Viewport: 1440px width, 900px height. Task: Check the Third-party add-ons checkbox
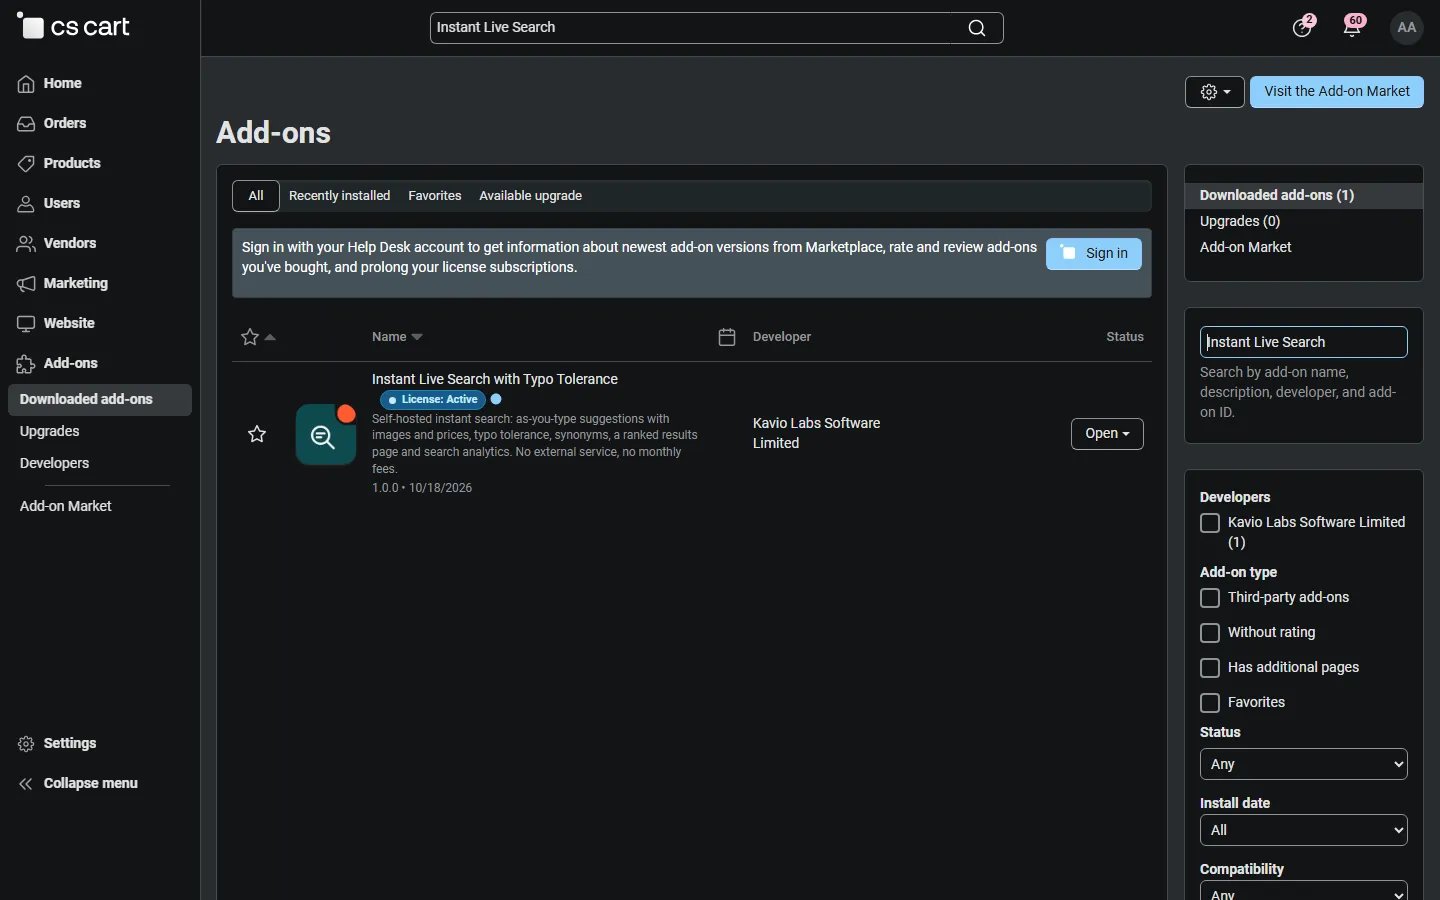tap(1210, 598)
